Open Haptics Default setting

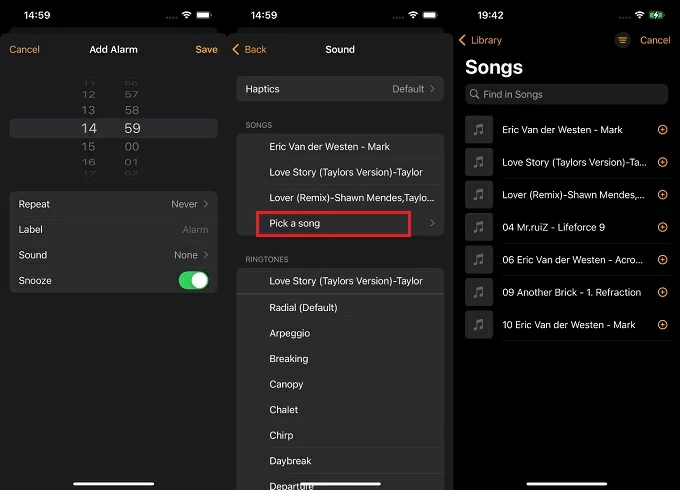tap(340, 89)
